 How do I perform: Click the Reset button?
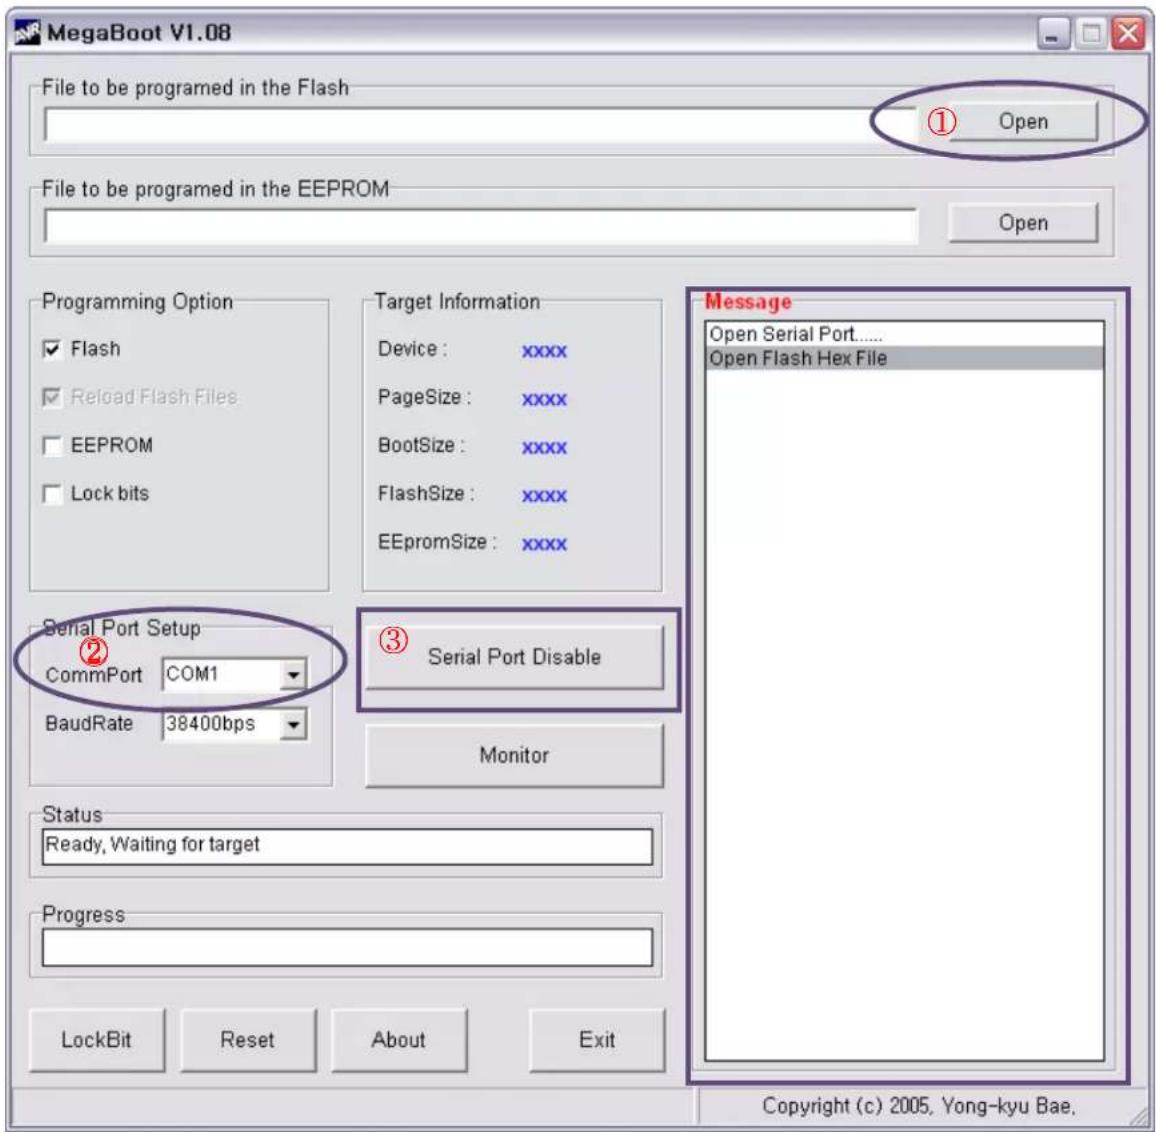tap(248, 1040)
